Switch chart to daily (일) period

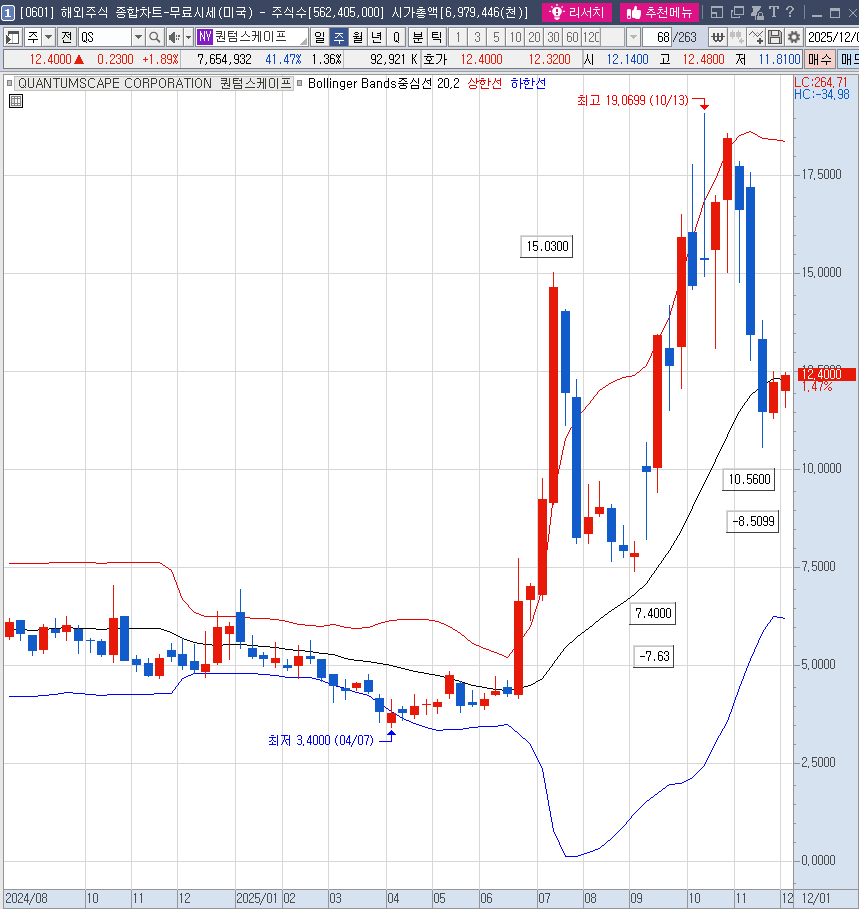[x=319, y=37]
